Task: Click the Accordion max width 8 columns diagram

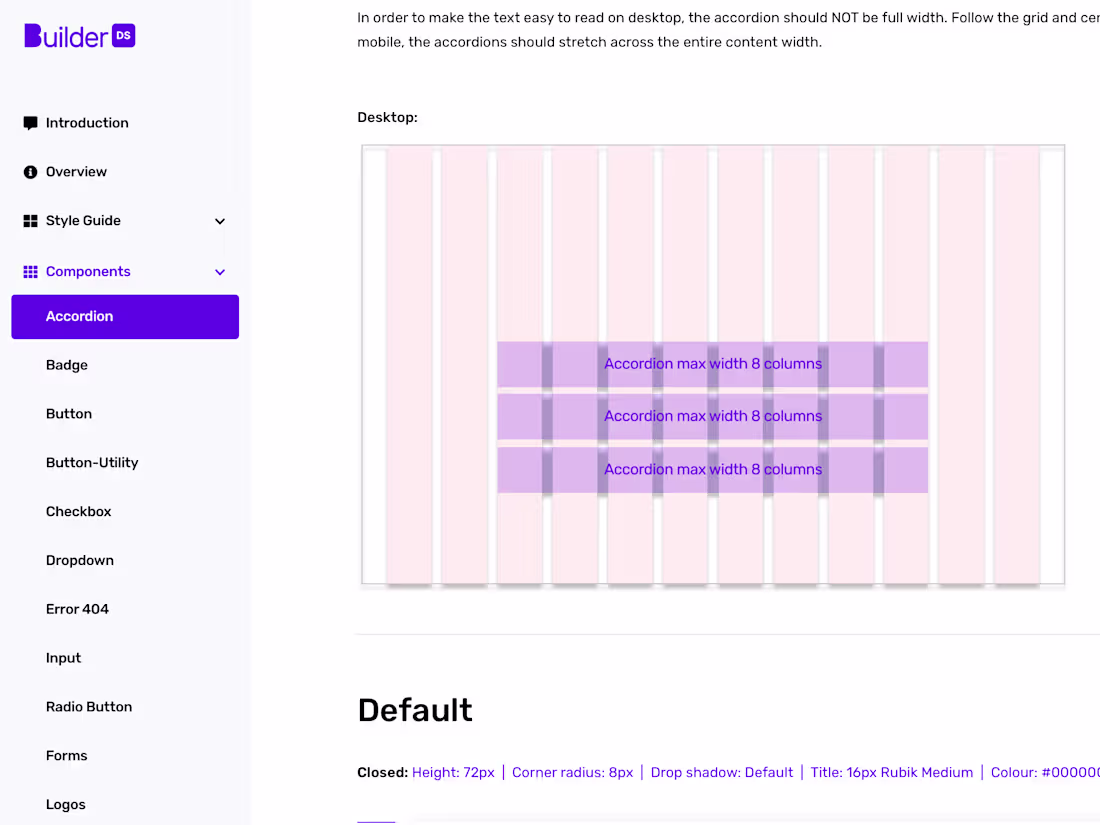Action: pyautogui.click(x=712, y=416)
